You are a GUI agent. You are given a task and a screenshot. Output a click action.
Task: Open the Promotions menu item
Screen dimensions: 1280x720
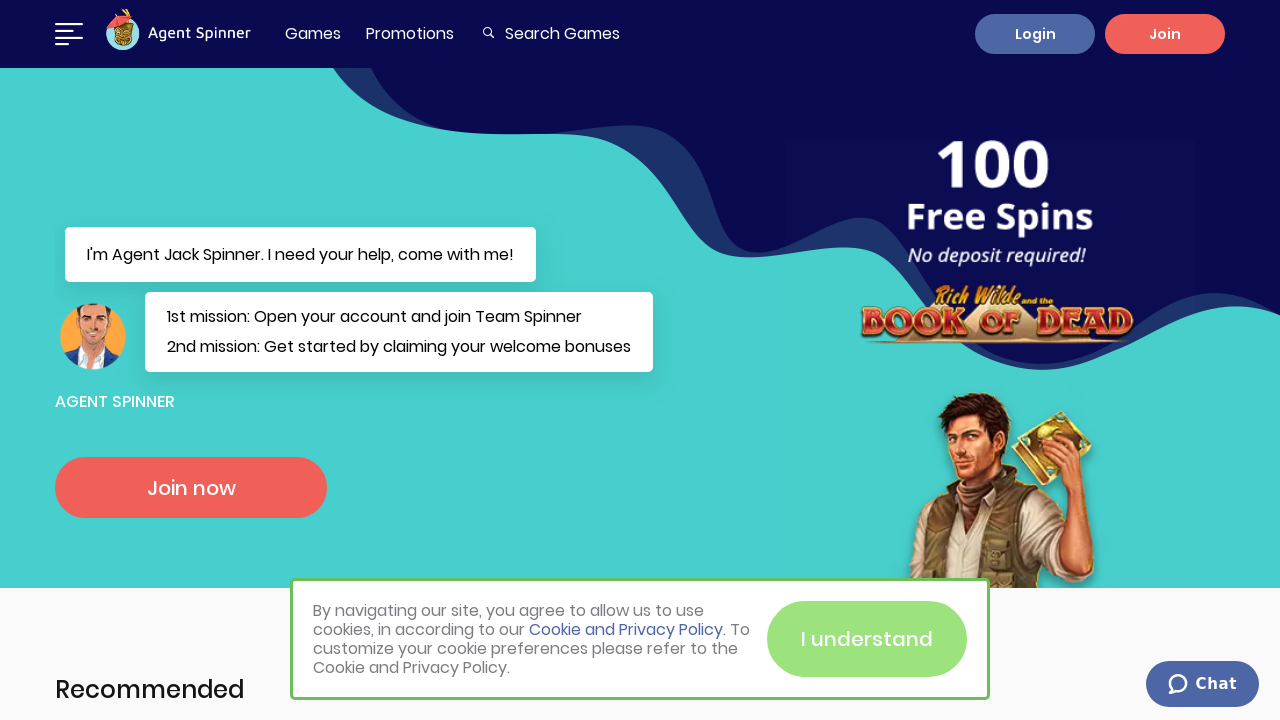pyautogui.click(x=410, y=34)
